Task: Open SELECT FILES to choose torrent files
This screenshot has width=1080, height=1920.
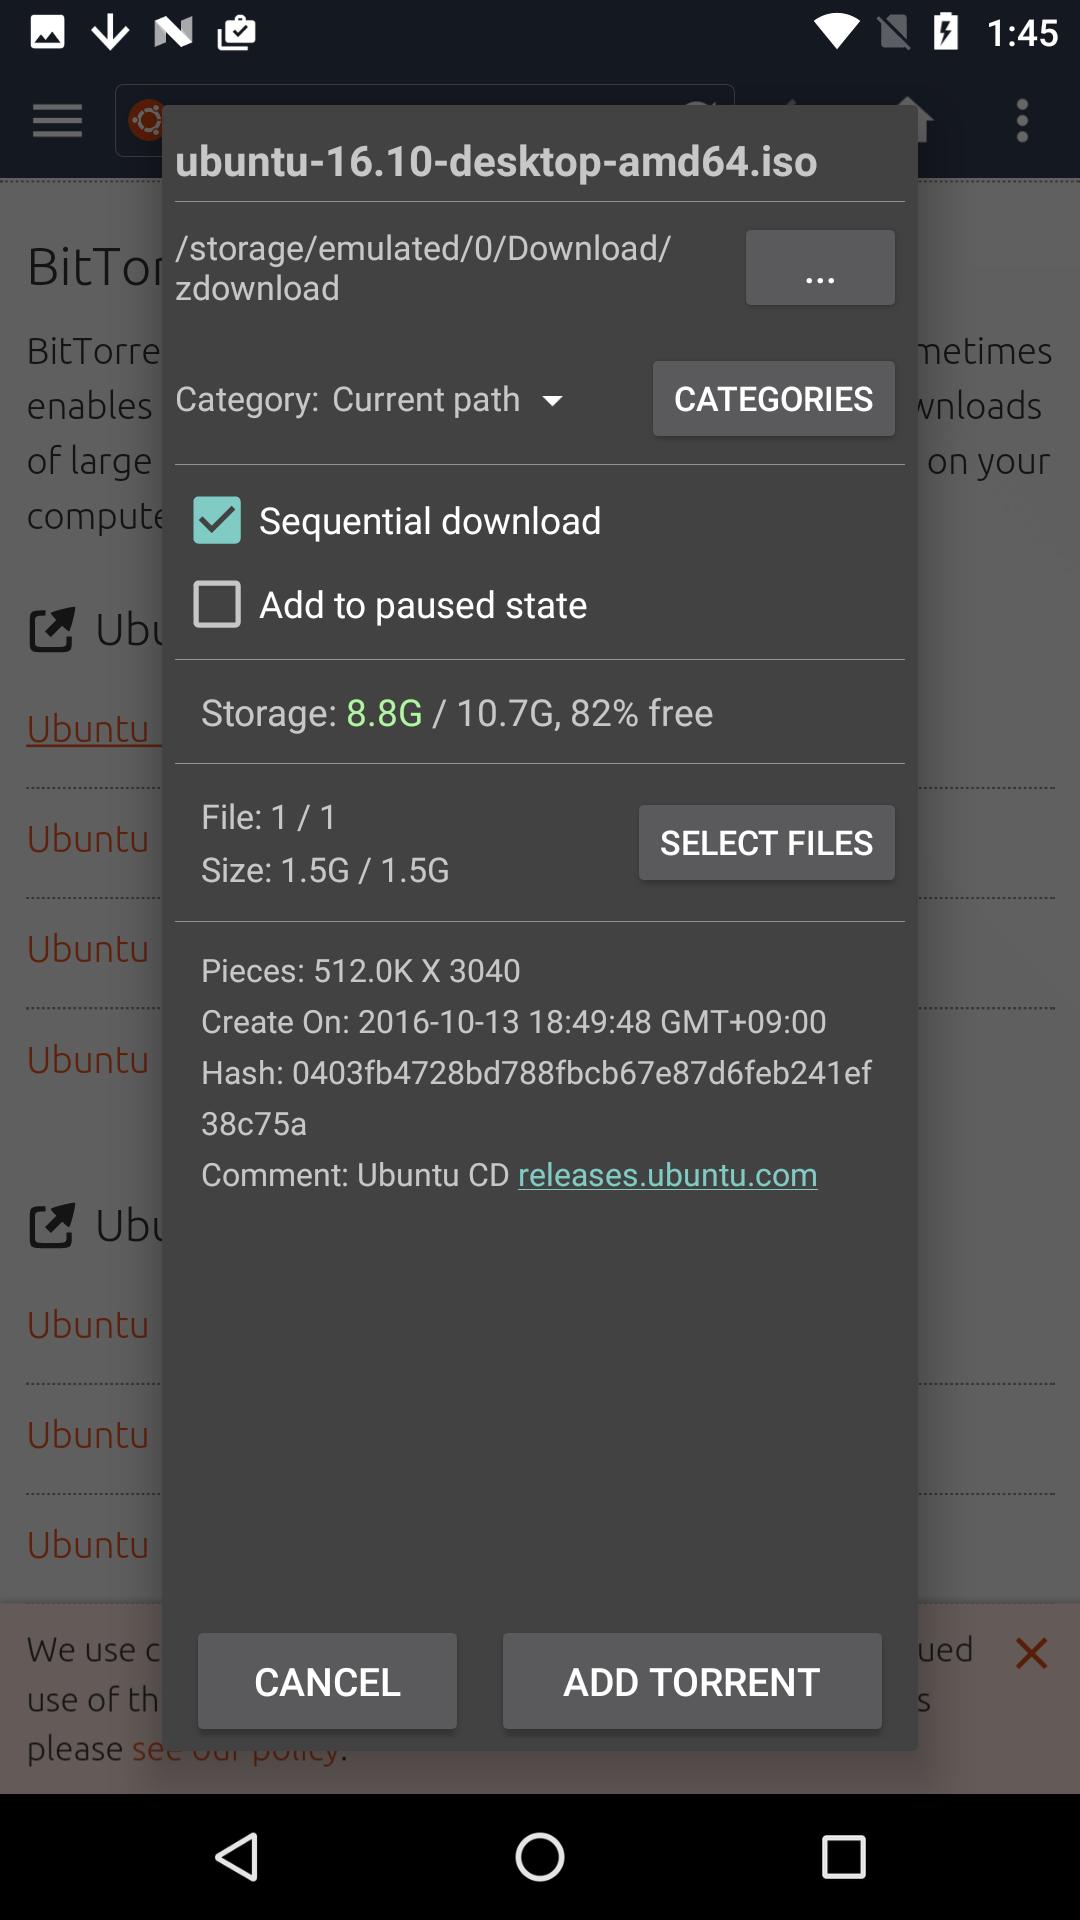Action: [x=766, y=842]
